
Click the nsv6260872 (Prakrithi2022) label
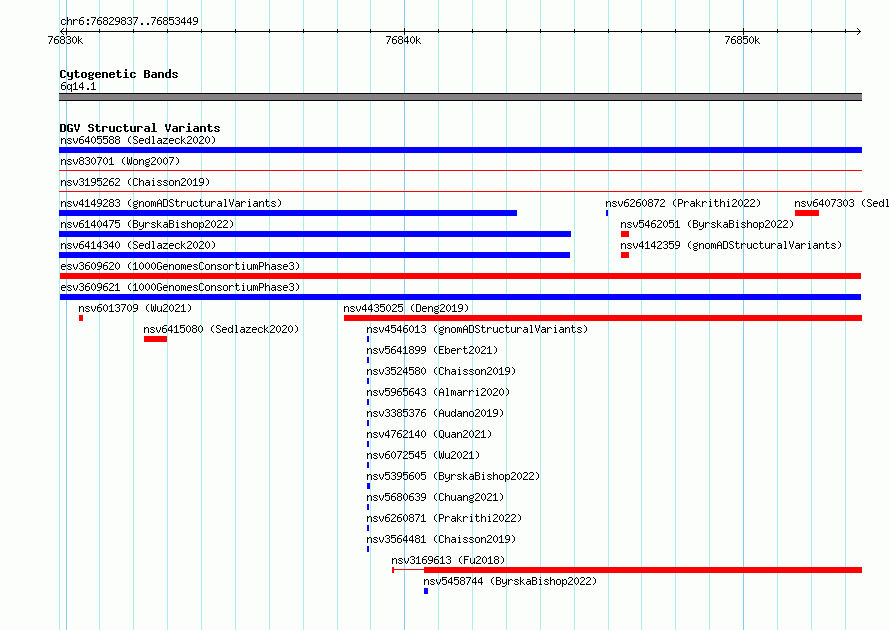(x=683, y=203)
